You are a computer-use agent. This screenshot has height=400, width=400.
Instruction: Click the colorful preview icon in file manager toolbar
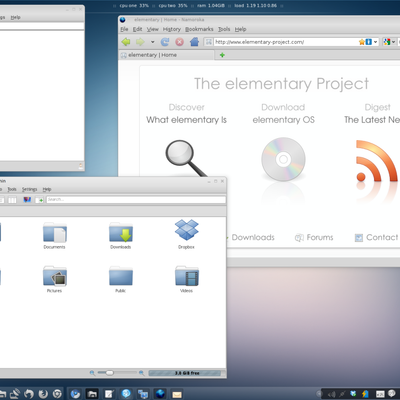pyautogui.click(x=27, y=200)
